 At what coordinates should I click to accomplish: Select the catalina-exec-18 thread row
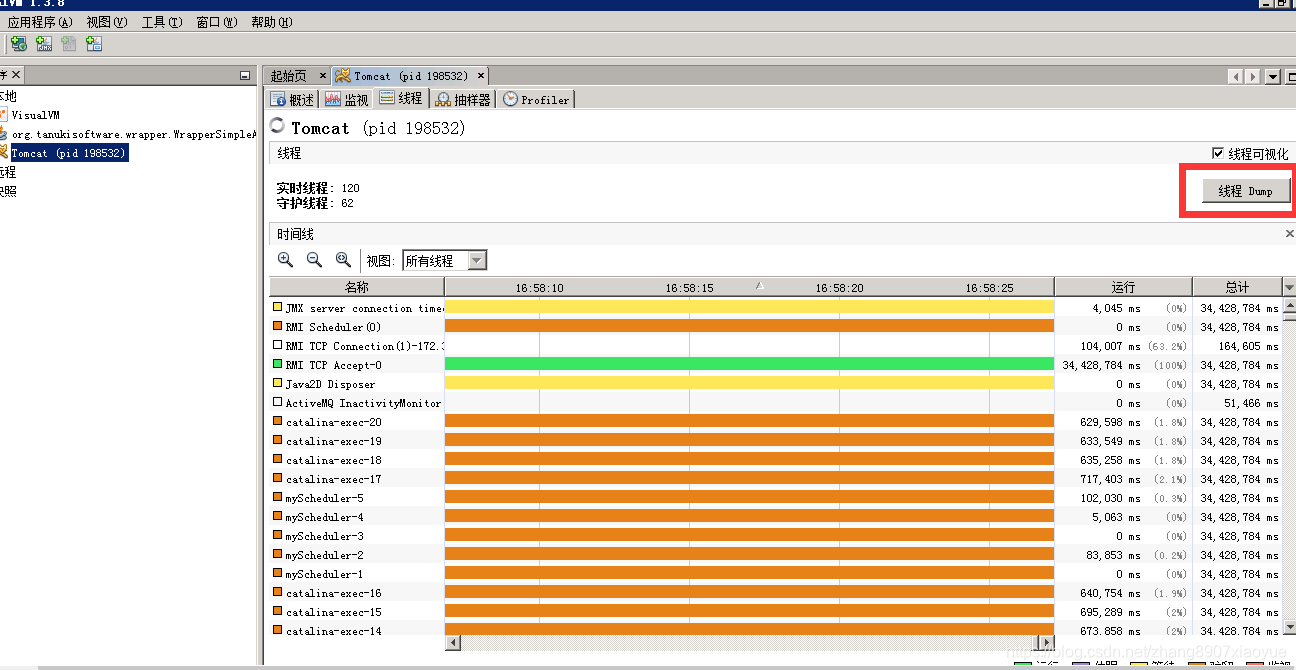pyautogui.click(x=775, y=460)
